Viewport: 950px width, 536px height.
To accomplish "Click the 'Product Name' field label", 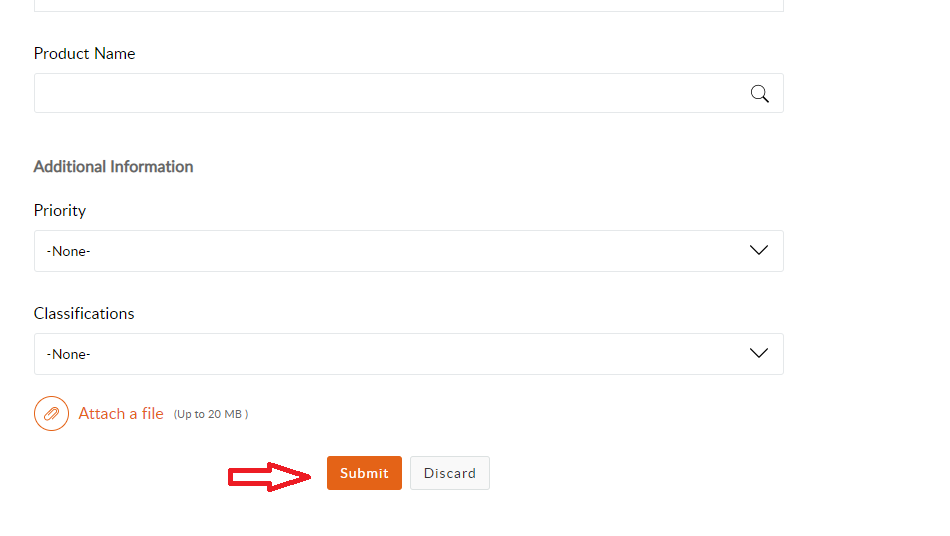I will click(84, 53).
